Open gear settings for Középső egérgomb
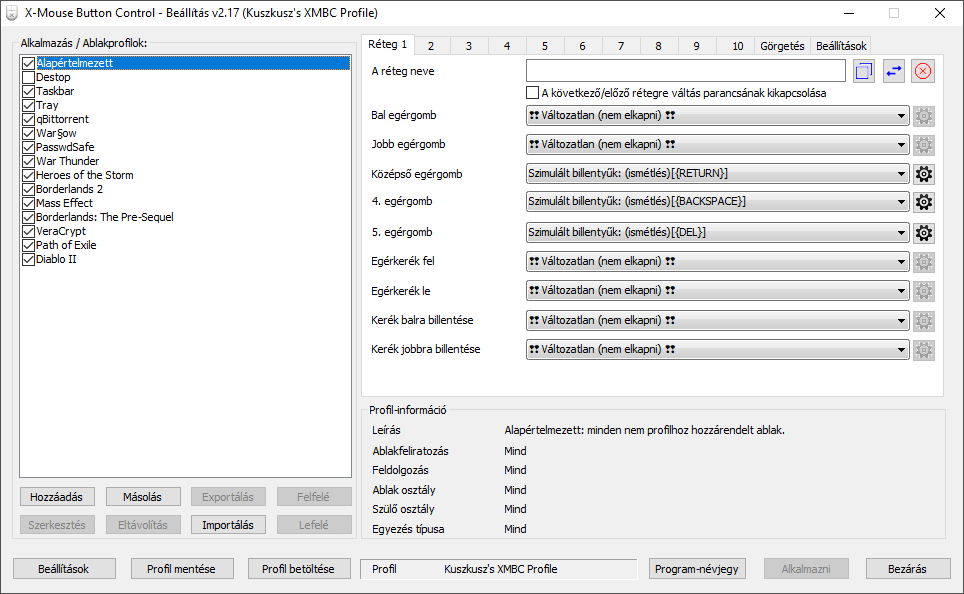 click(x=923, y=174)
